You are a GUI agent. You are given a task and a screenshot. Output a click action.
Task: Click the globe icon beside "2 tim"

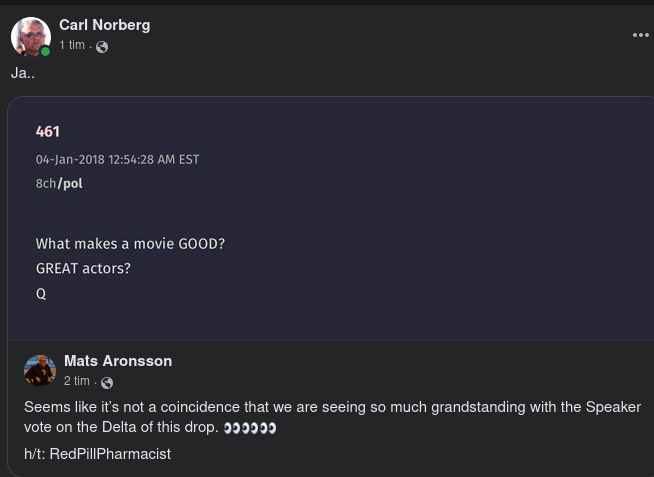point(107,382)
